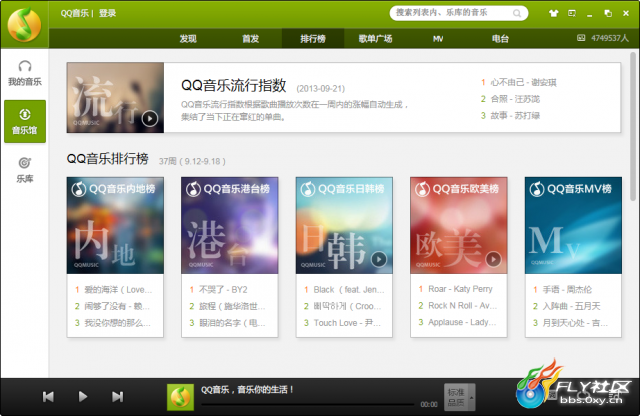Open QQ音乐MV榜 cover
Viewport: 640px width, 416px height.
pyautogui.click(x=573, y=225)
